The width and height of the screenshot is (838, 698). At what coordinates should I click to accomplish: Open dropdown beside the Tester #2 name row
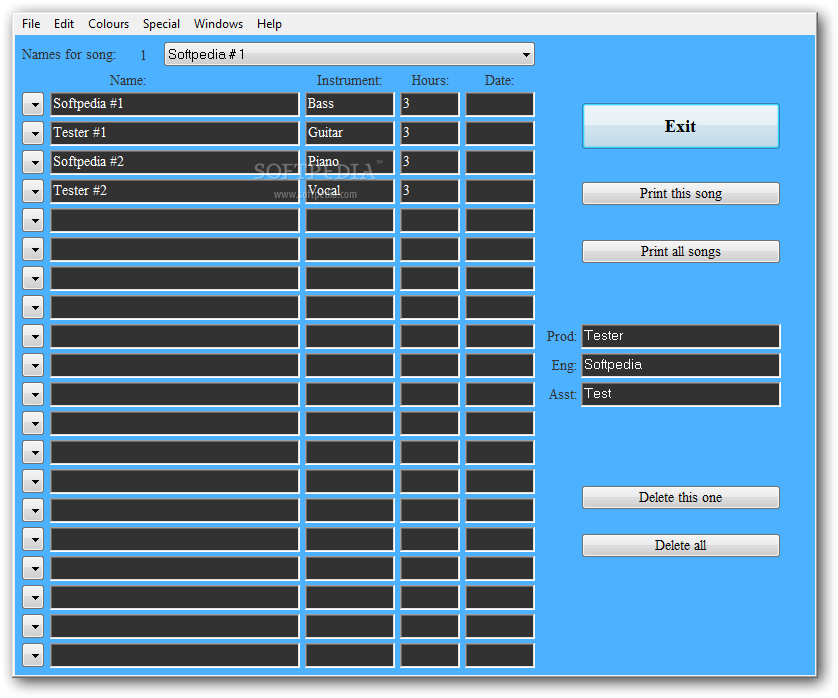tap(33, 191)
